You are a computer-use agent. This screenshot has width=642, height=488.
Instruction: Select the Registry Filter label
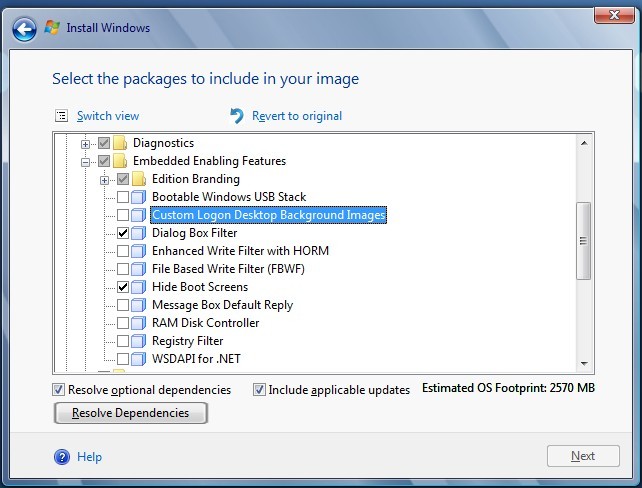pos(188,341)
